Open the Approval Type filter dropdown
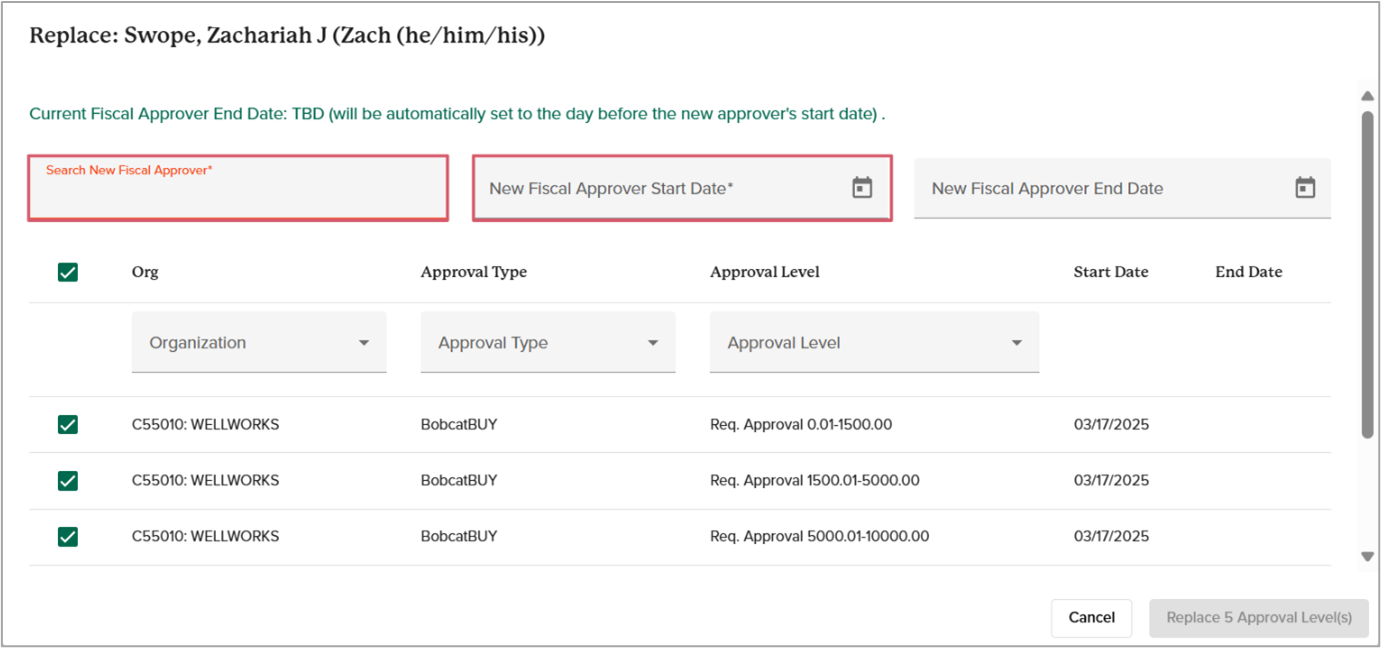1381x648 pixels. 548,343
